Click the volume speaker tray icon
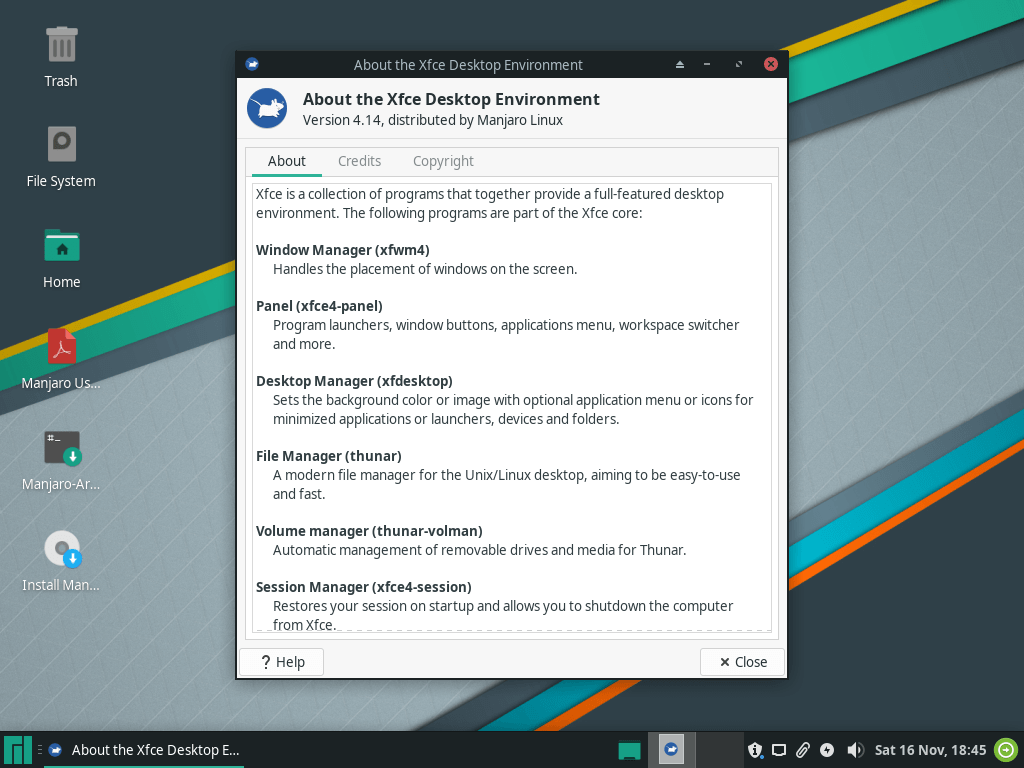Image resolution: width=1024 pixels, height=768 pixels. [855, 750]
